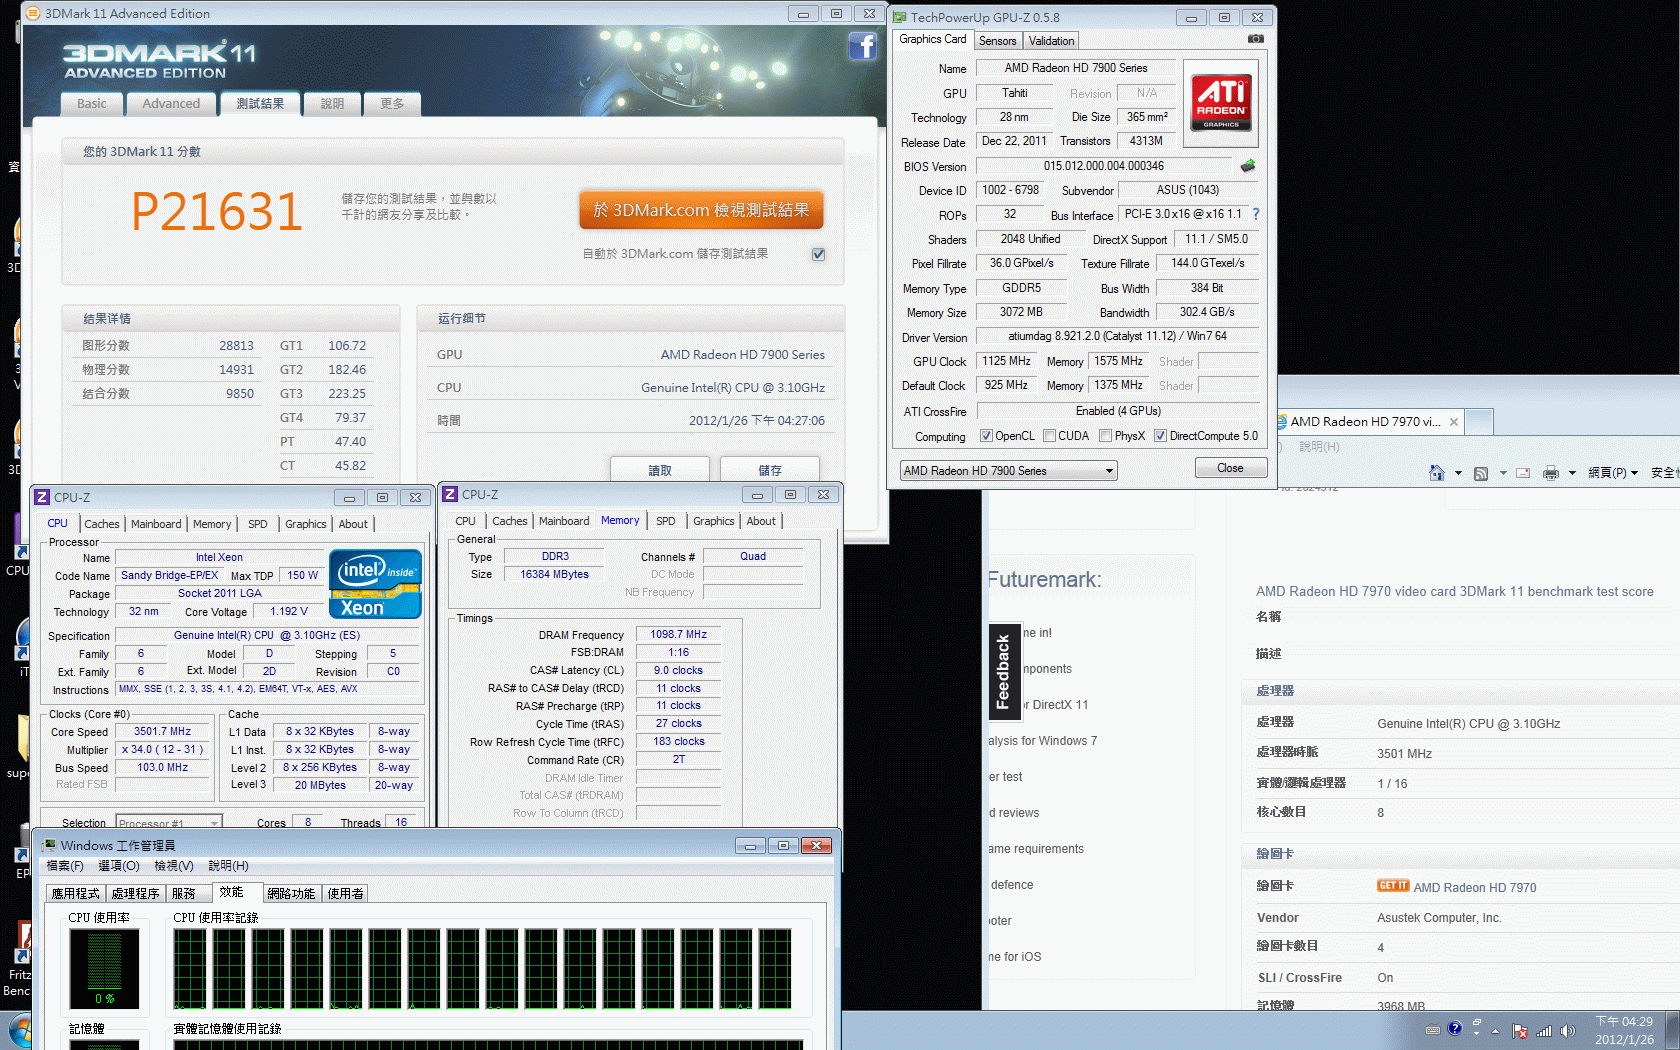The width and height of the screenshot is (1680, 1050).
Task: Switch to the Basic tab in 3DMark 11
Action: coord(92,103)
